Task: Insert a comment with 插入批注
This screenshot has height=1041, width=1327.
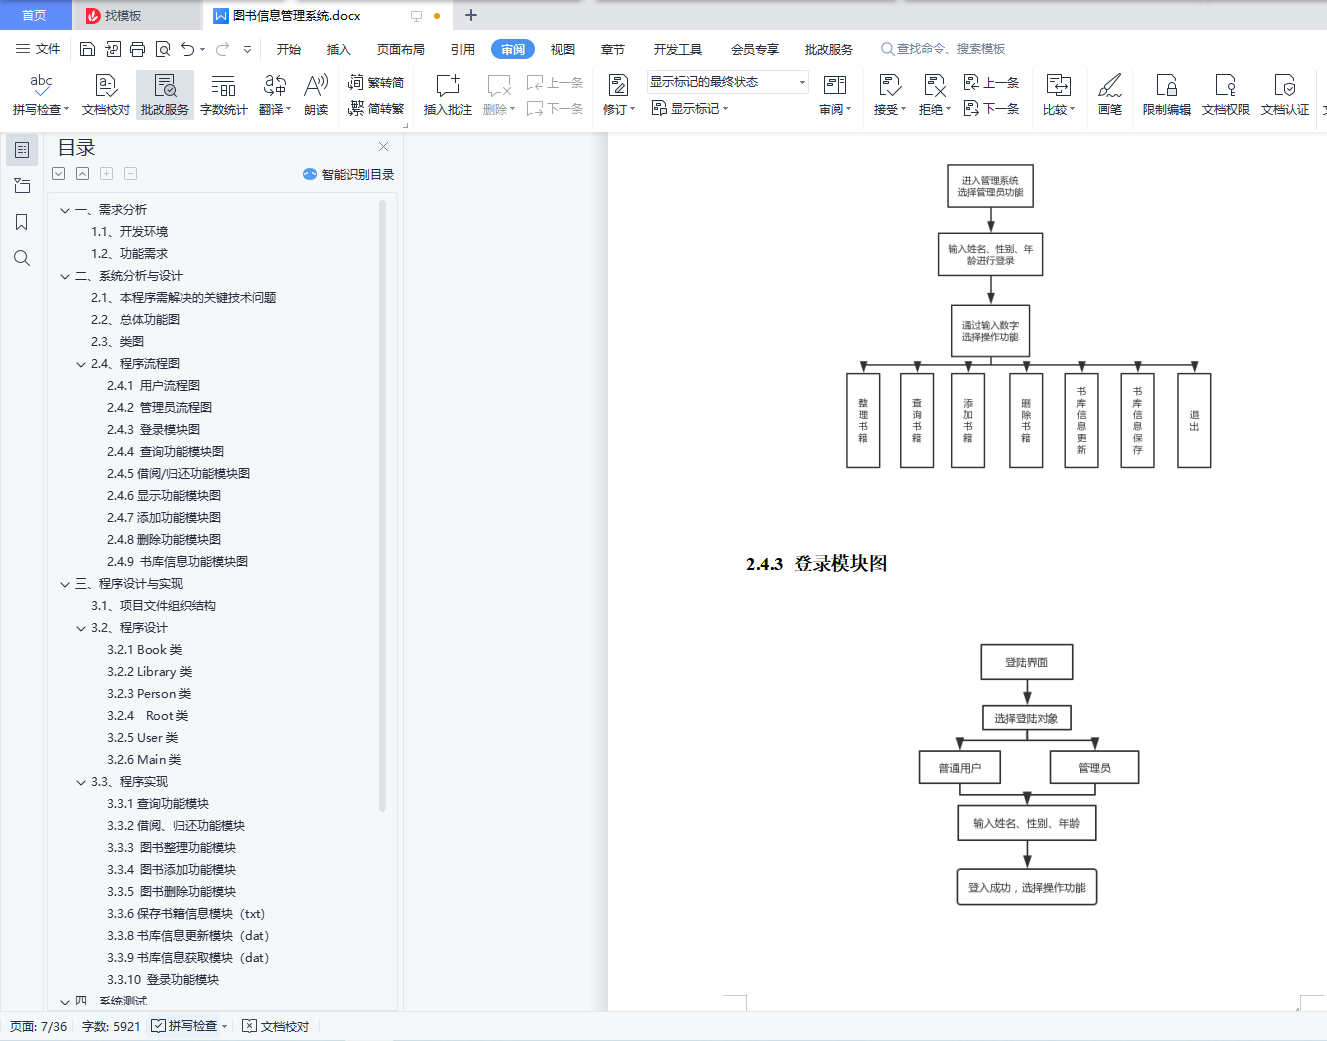Action: tap(448, 95)
